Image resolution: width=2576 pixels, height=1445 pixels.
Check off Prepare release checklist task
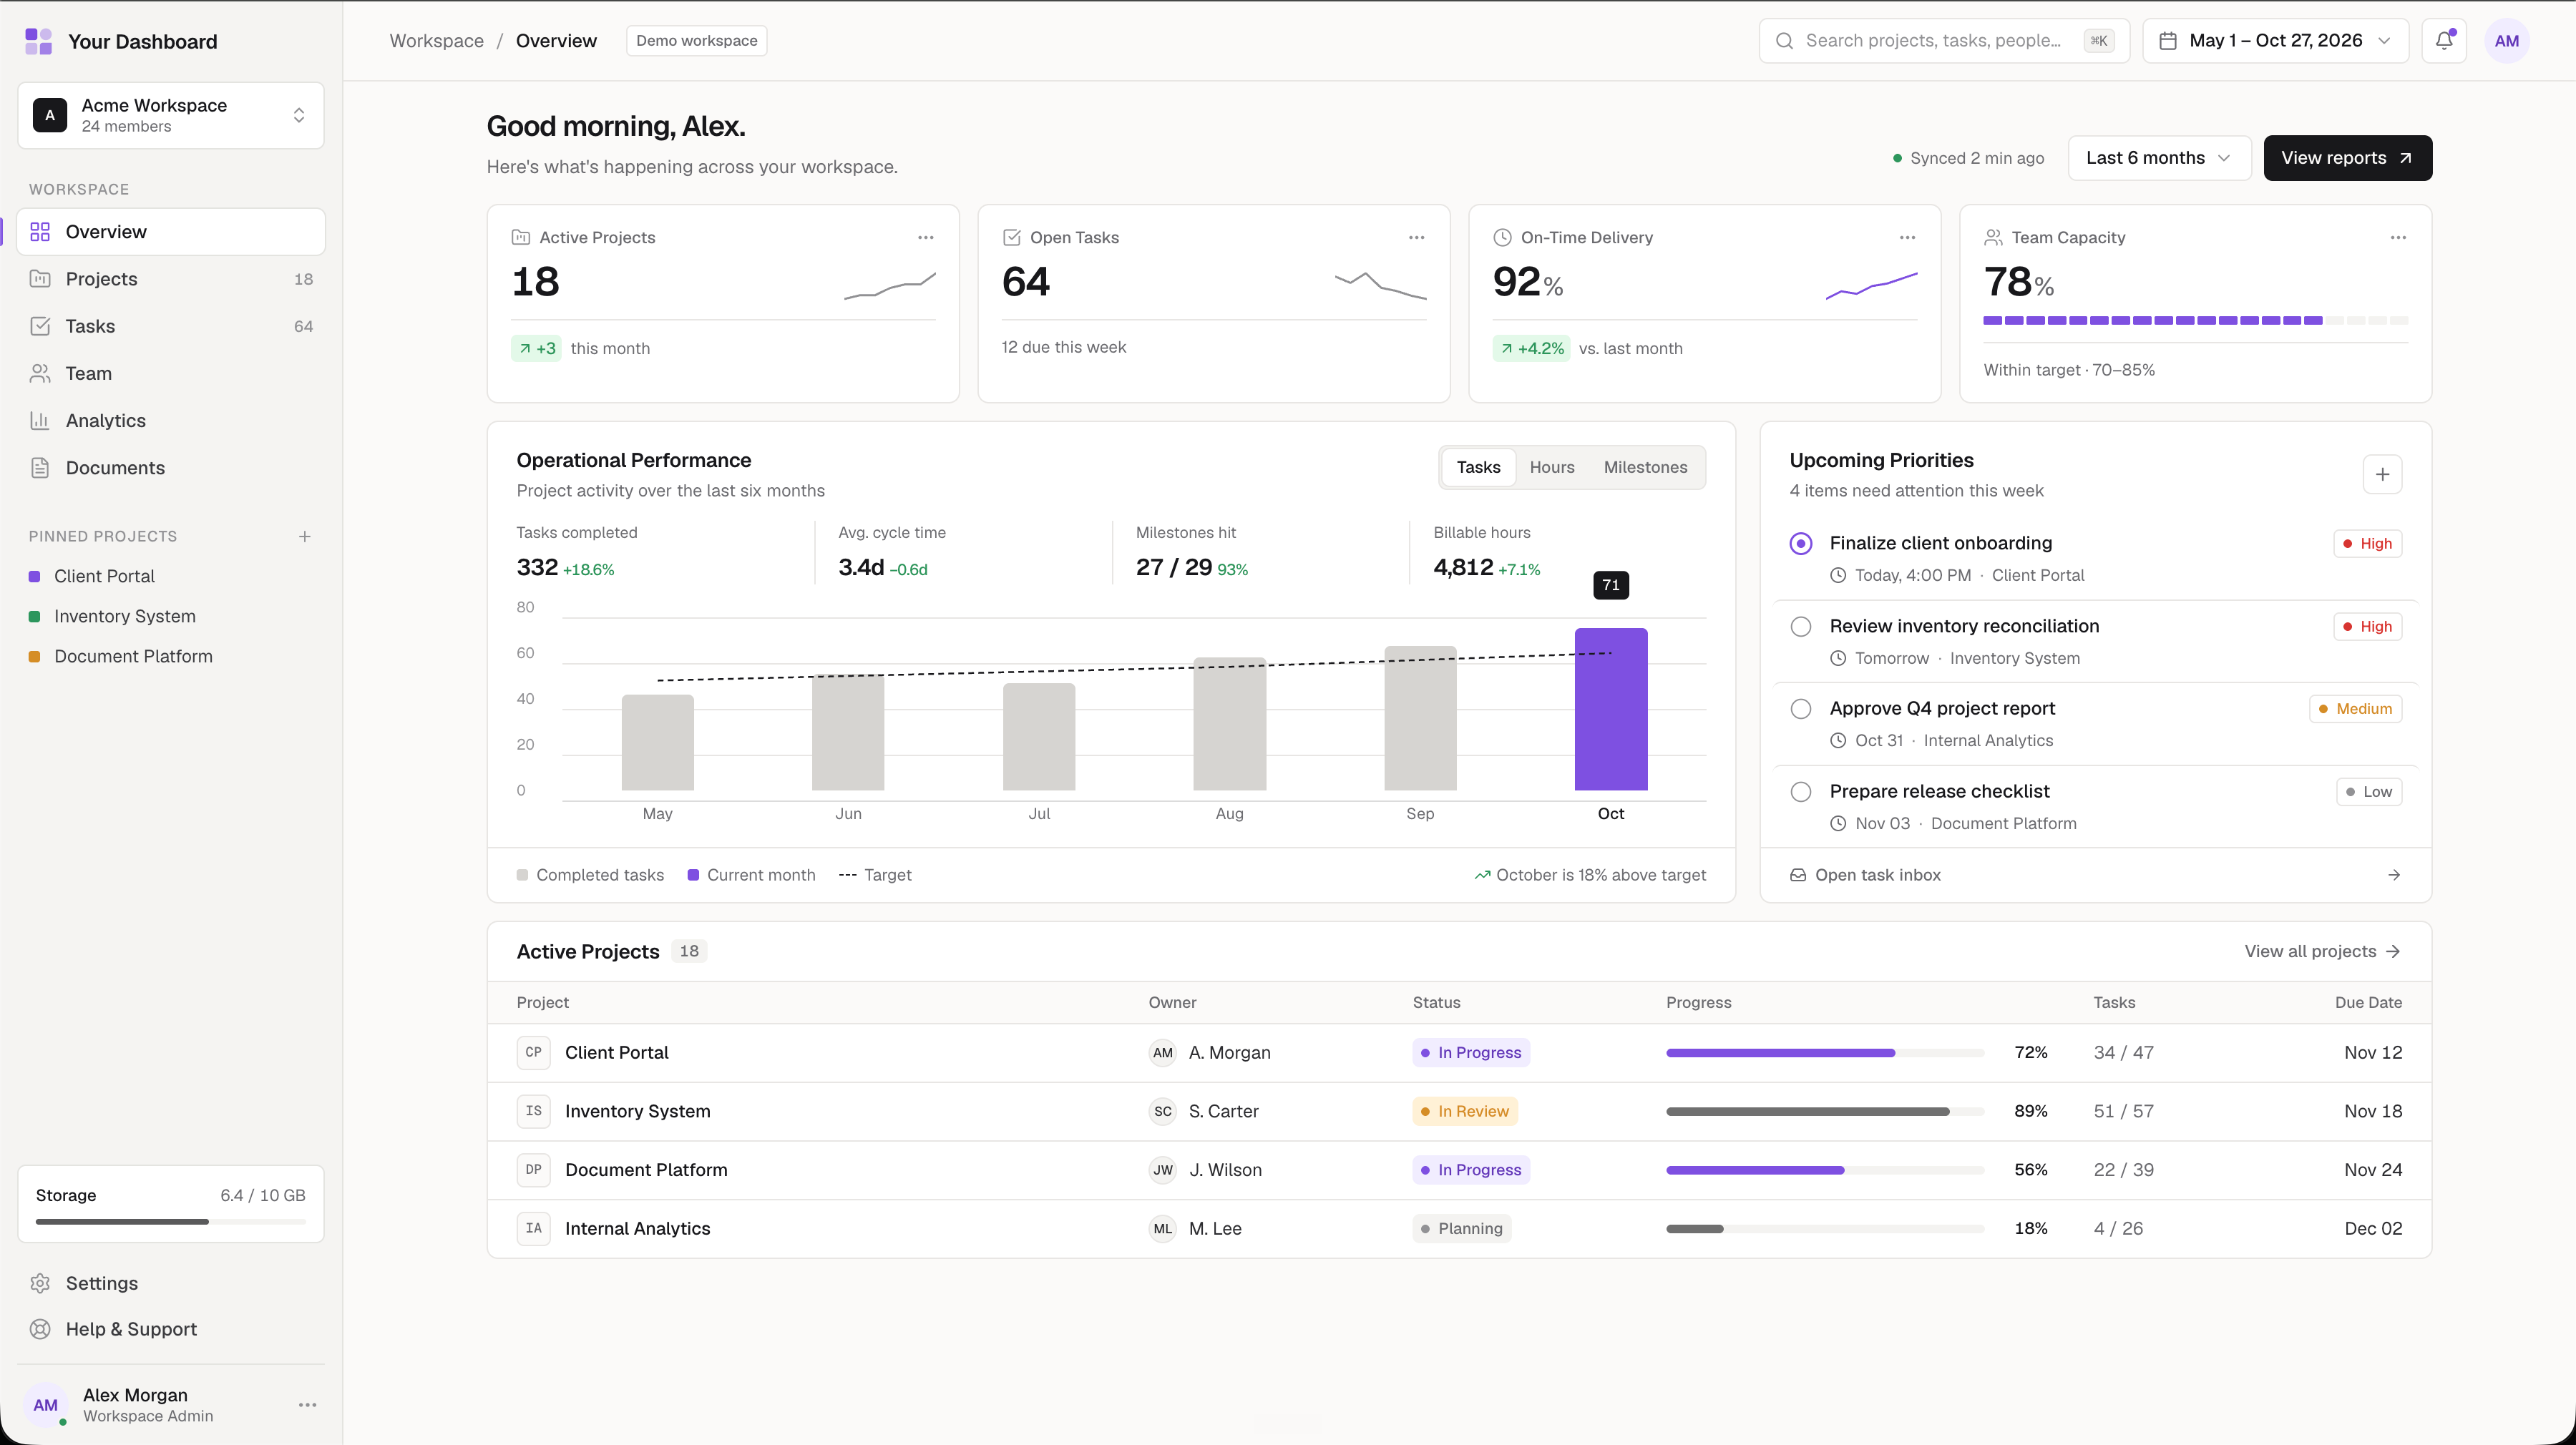click(1800, 792)
